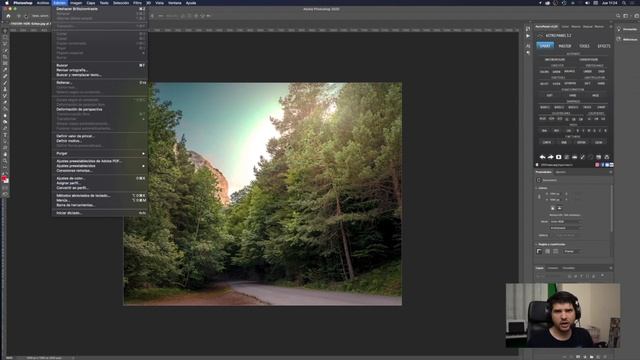Click the Astro Panel undo arrow icon
This screenshot has width=640, height=360.
point(542,157)
